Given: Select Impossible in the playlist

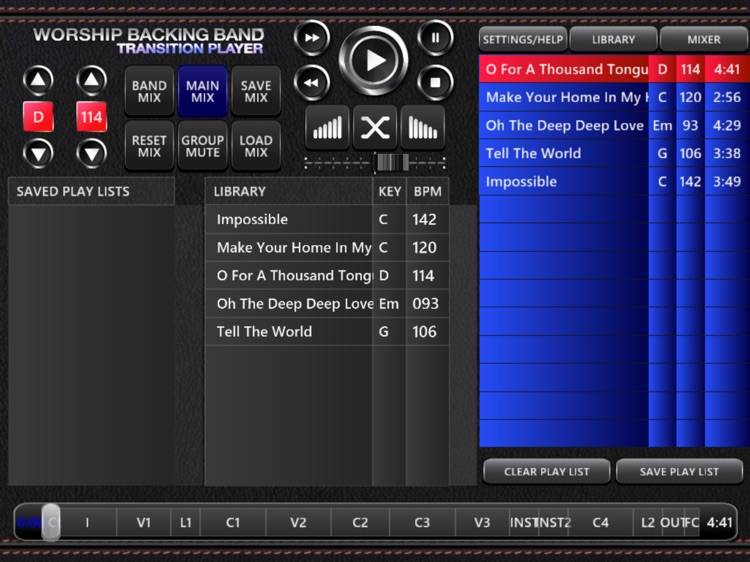Looking at the screenshot, I should click(x=614, y=182).
